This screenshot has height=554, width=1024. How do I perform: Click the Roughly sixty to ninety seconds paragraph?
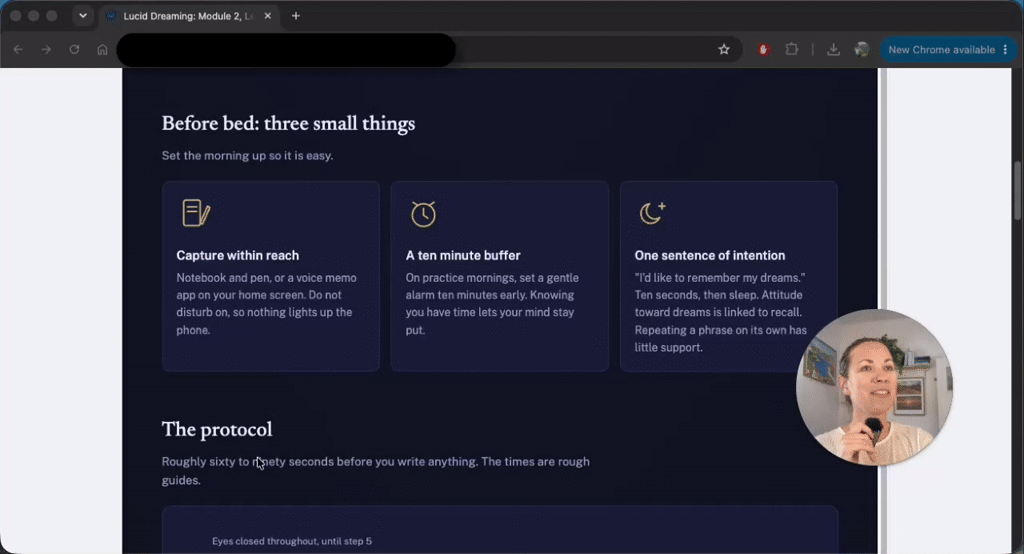click(x=376, y=470)
